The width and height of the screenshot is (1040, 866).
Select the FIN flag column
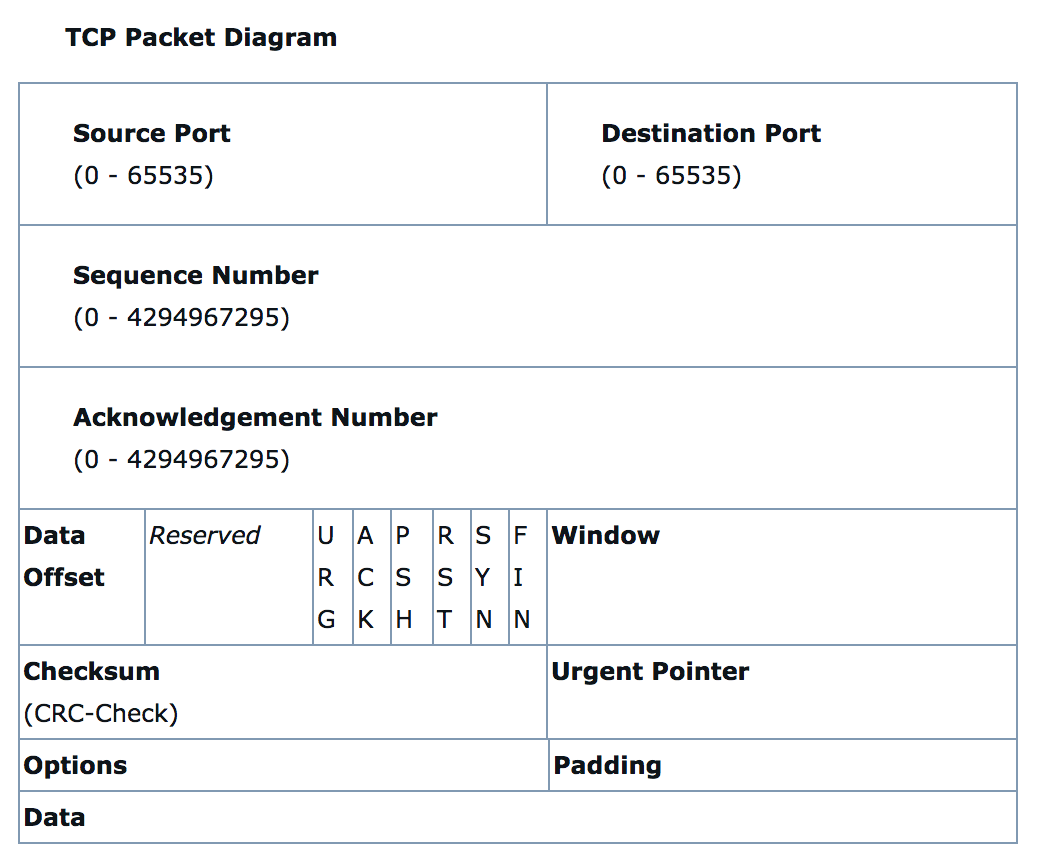tap(521, 578)
